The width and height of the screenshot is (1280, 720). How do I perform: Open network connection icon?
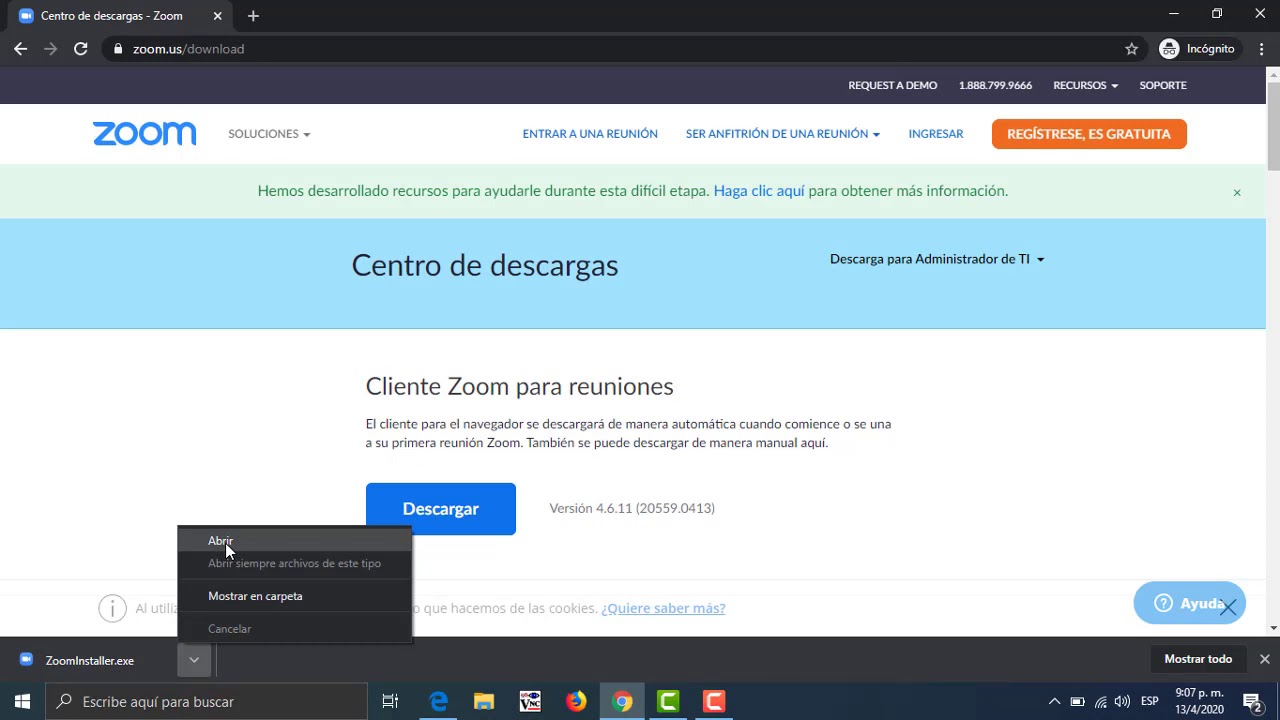[1100, 701]
